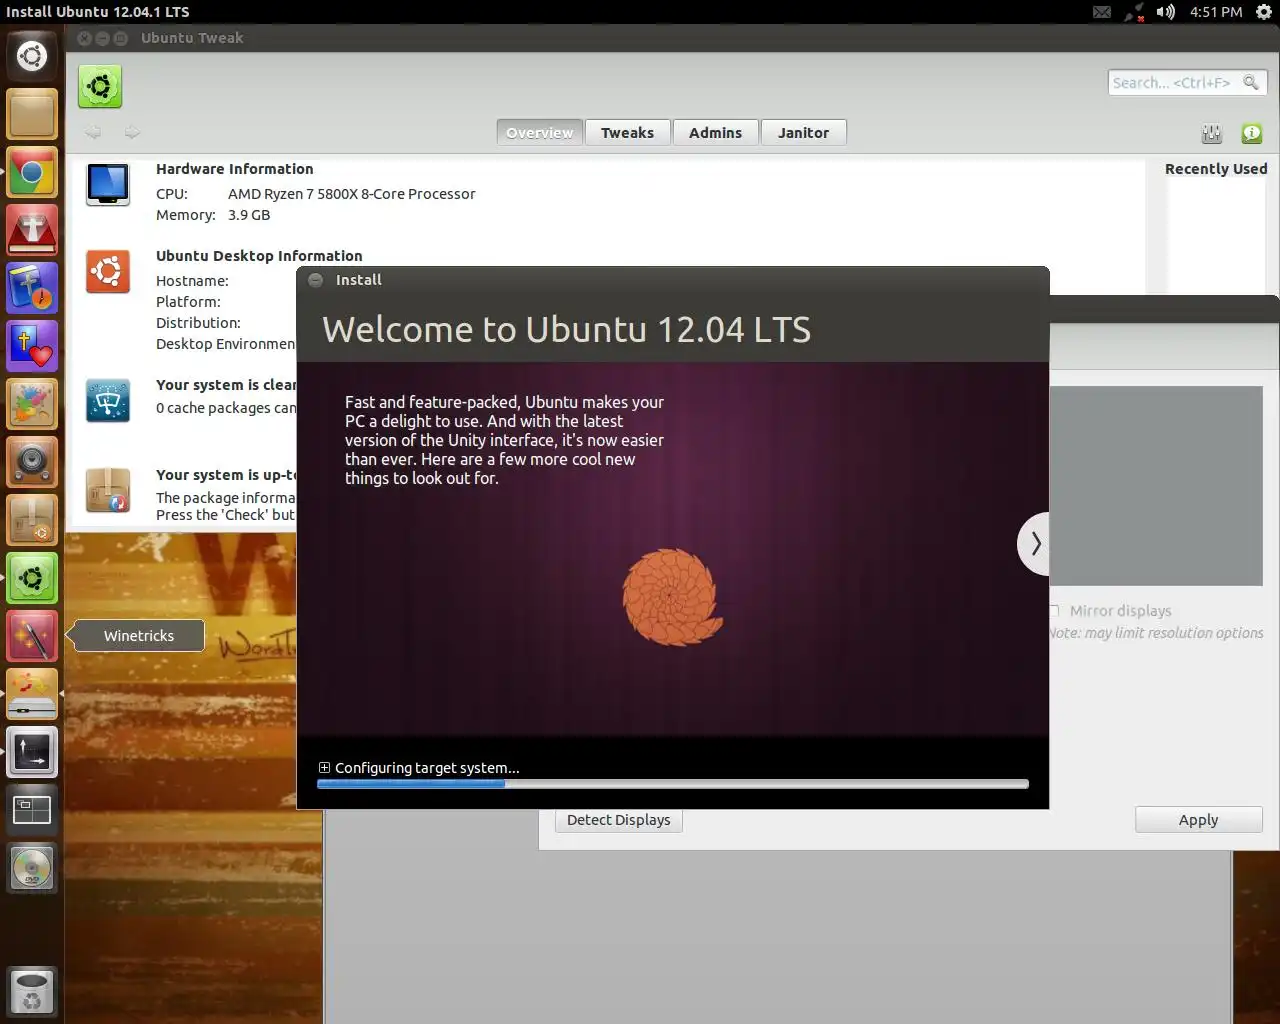
Task: Click the system up-to-date package icon
Action: pyautogui.click(x=108, y=491)
